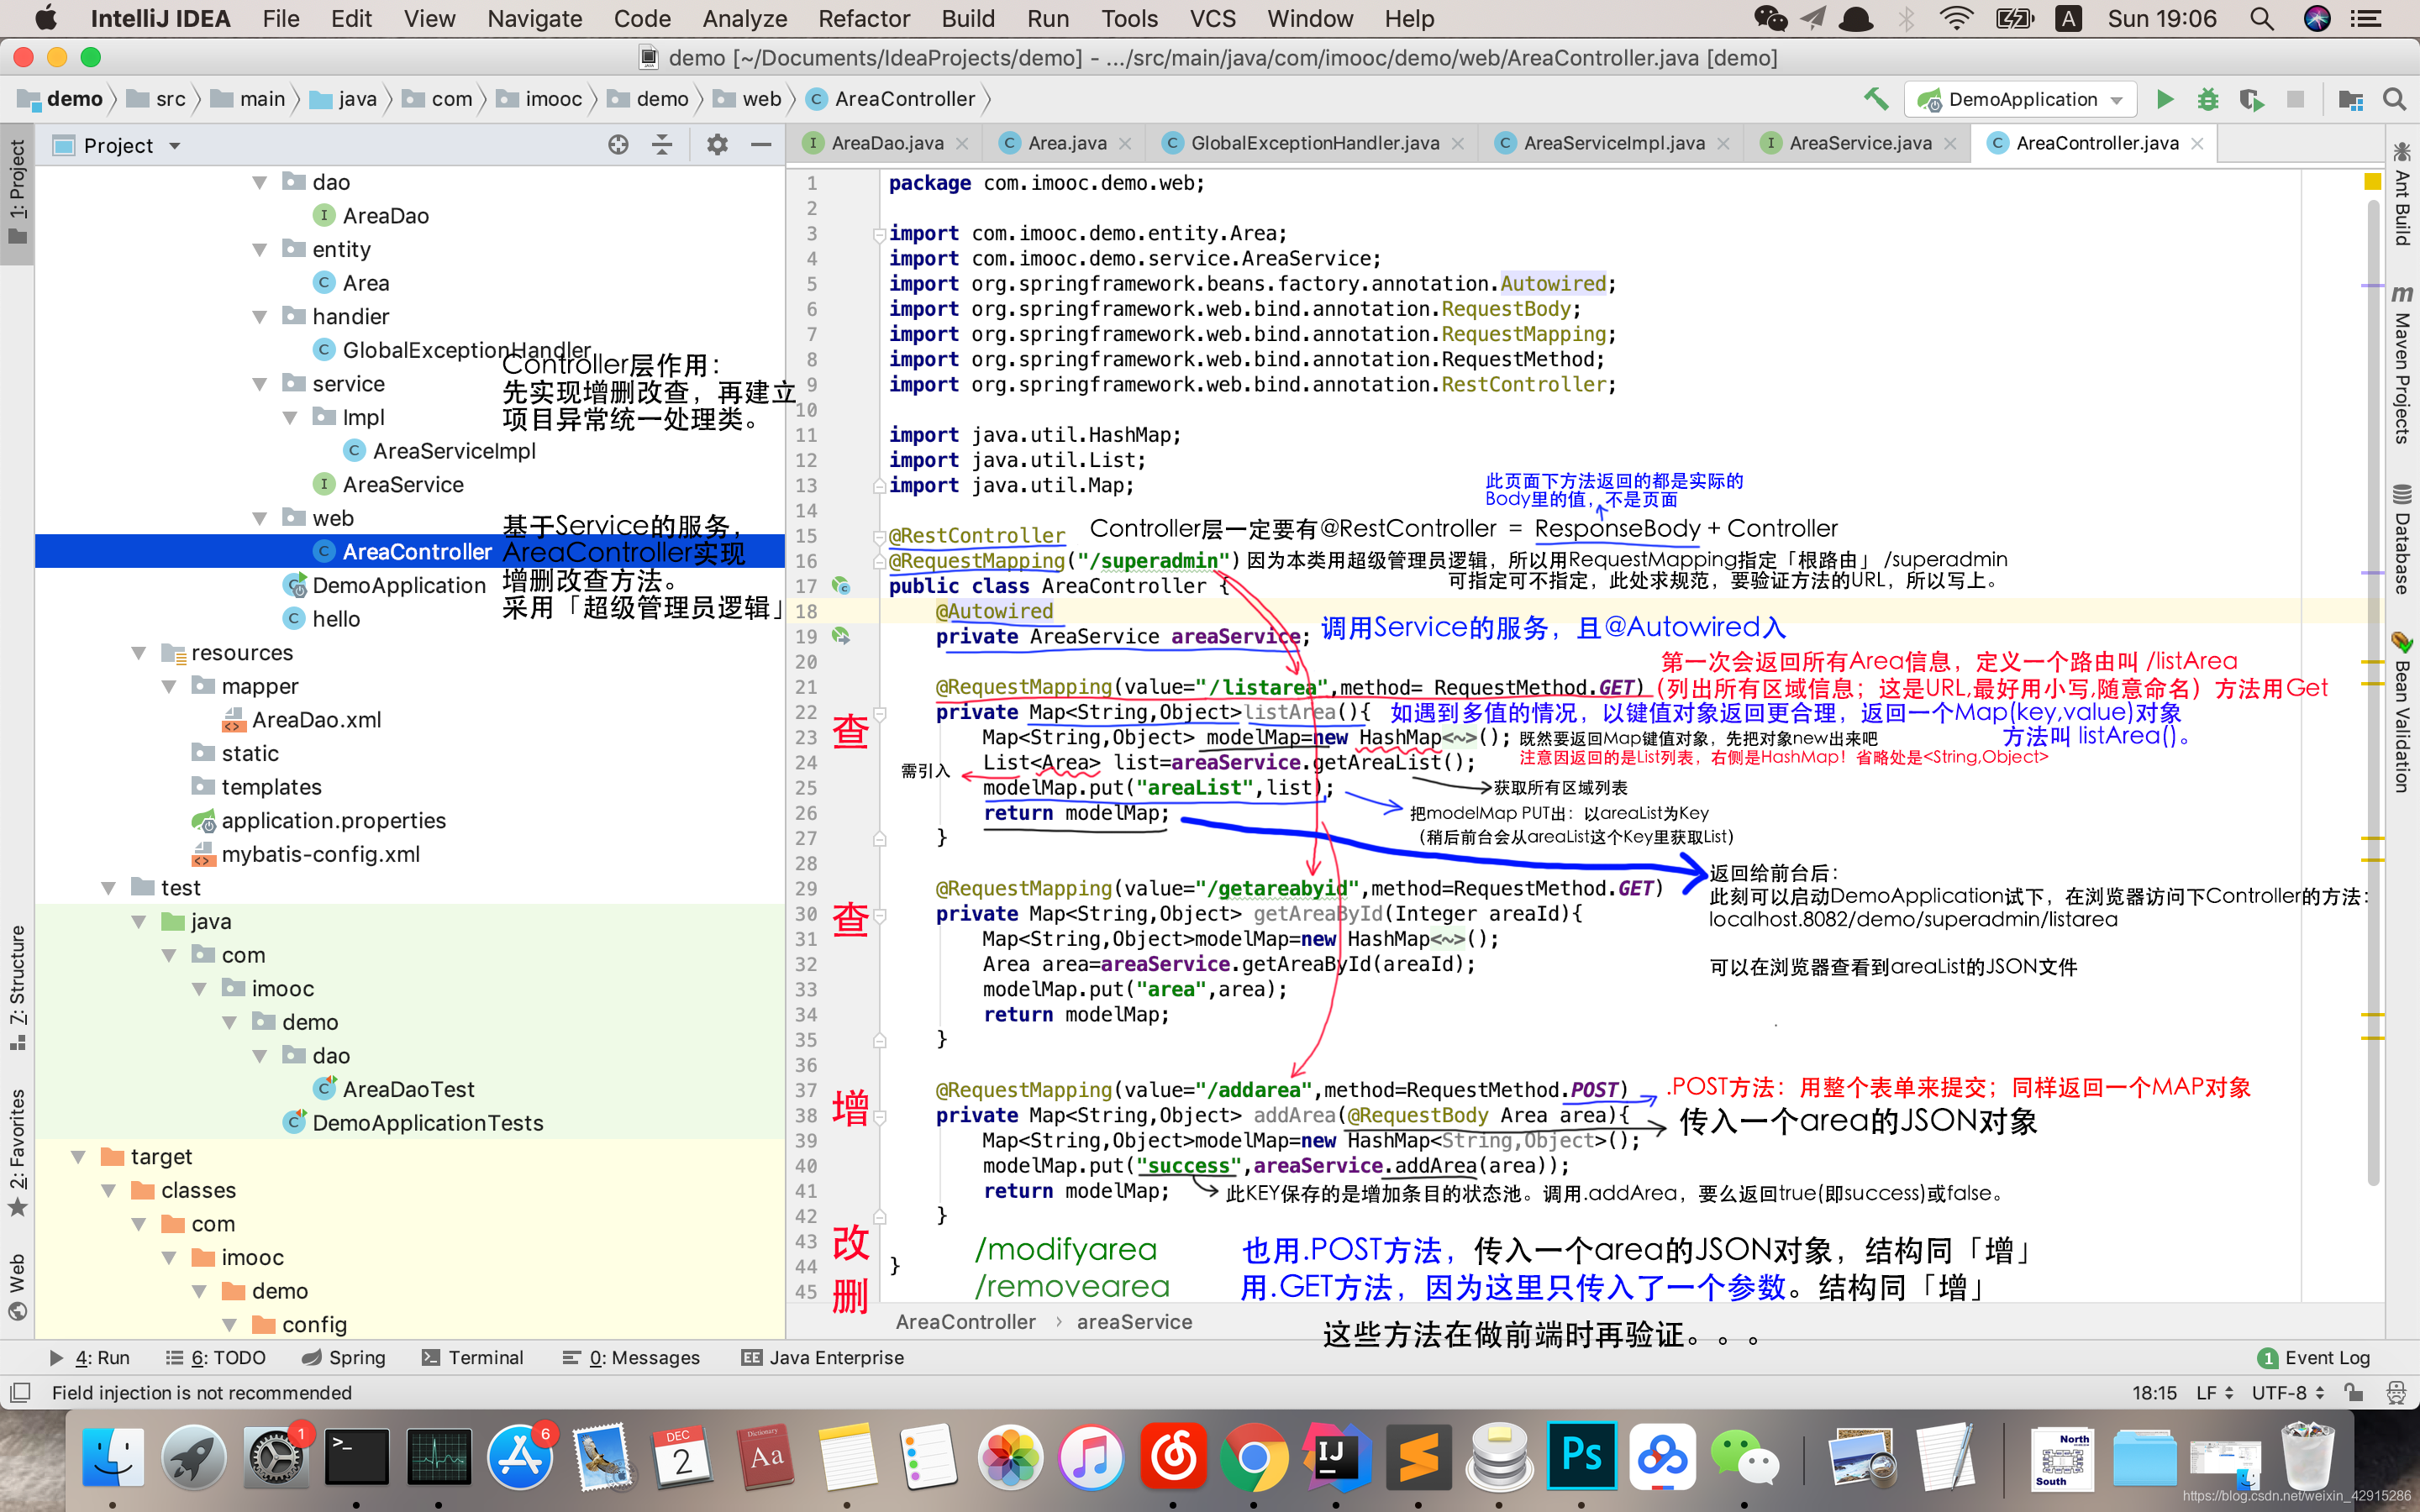This screenshot has height=1512, width=2420.
Task: Open line separator LF dropdown in status bar
Action: 2214,1393
